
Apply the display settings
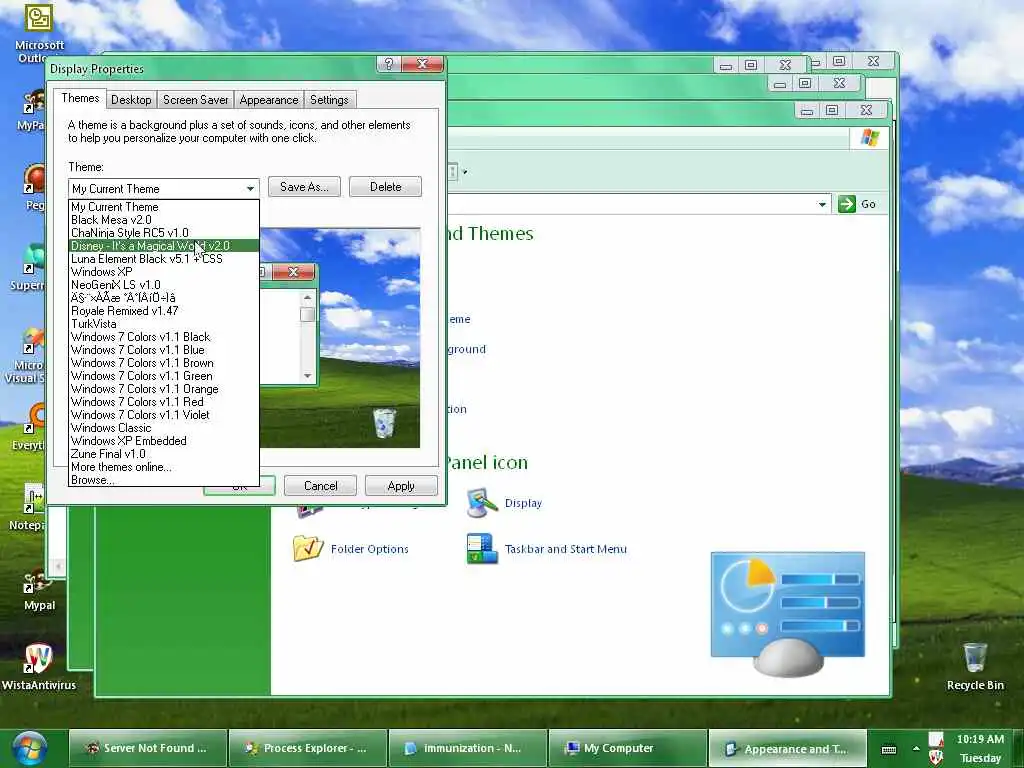[x=401, y=486]
